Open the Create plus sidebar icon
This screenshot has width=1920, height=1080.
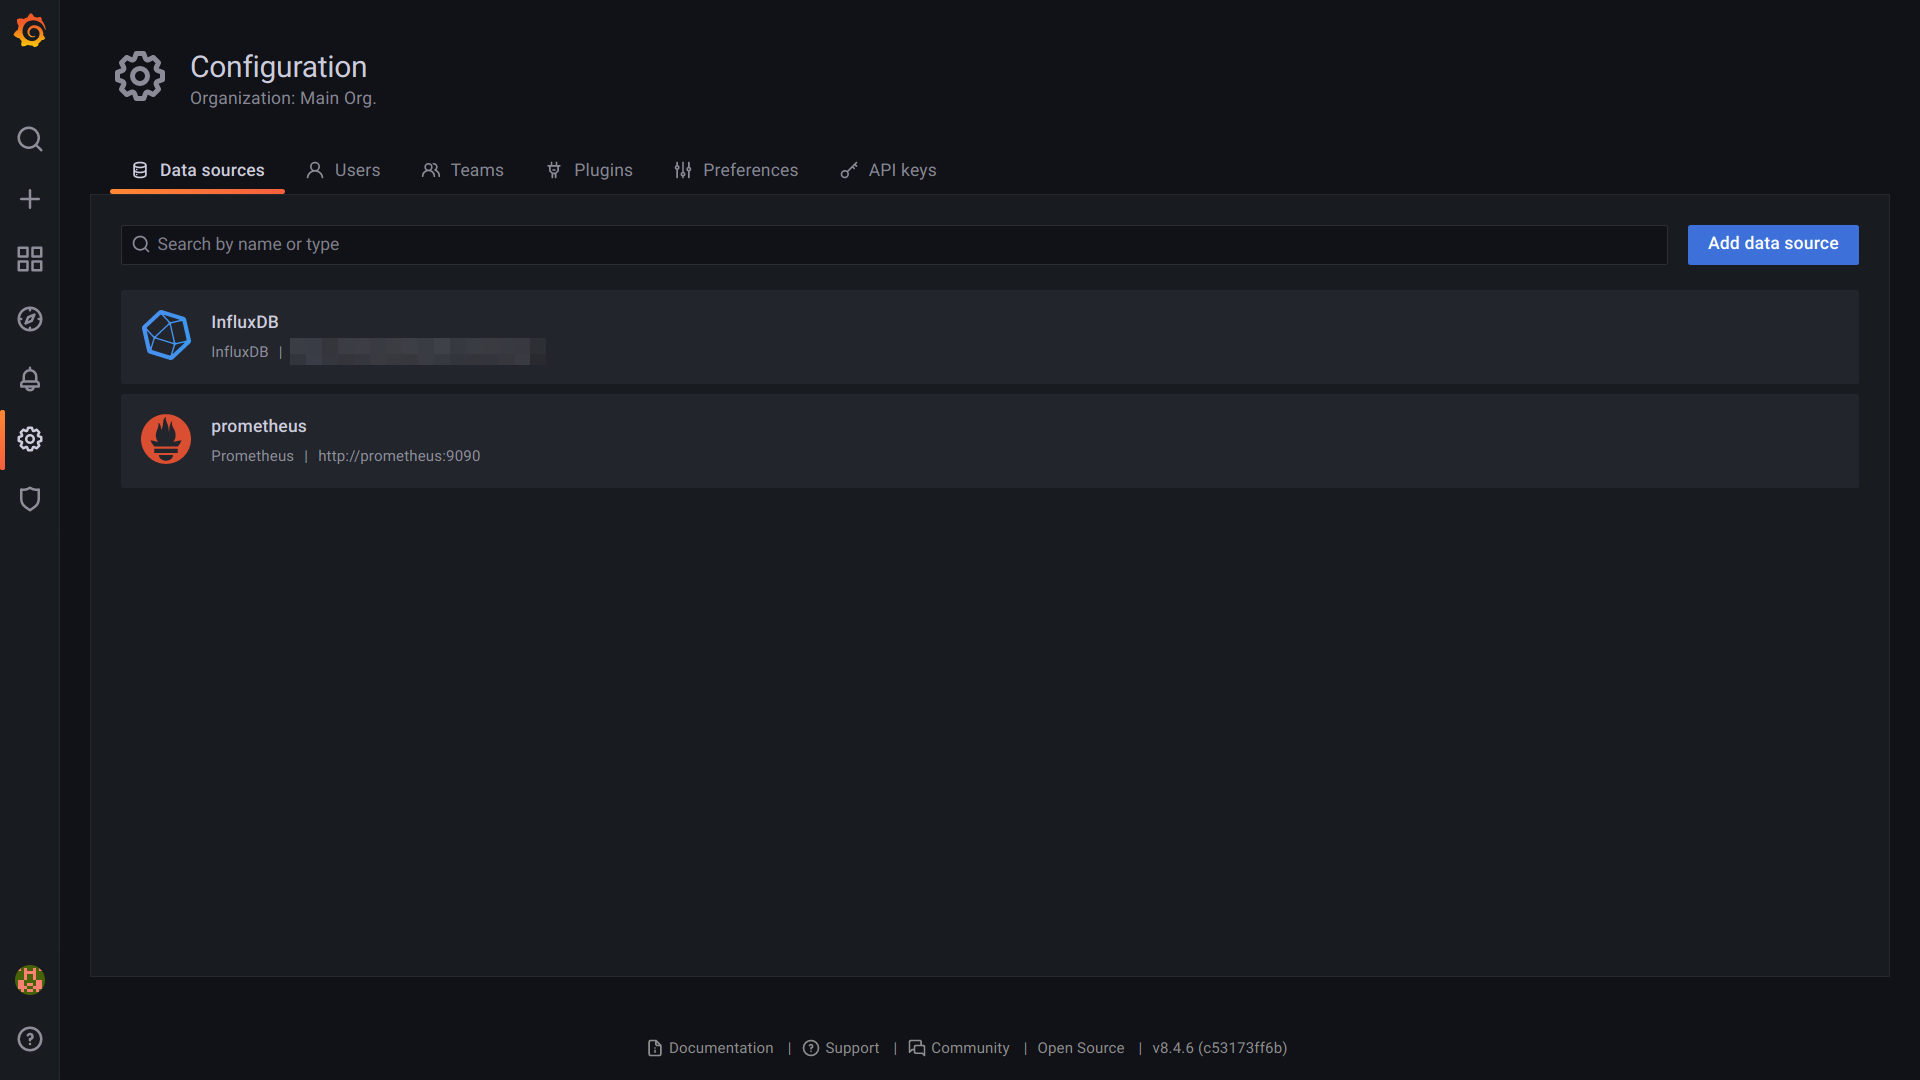(30, 199)
